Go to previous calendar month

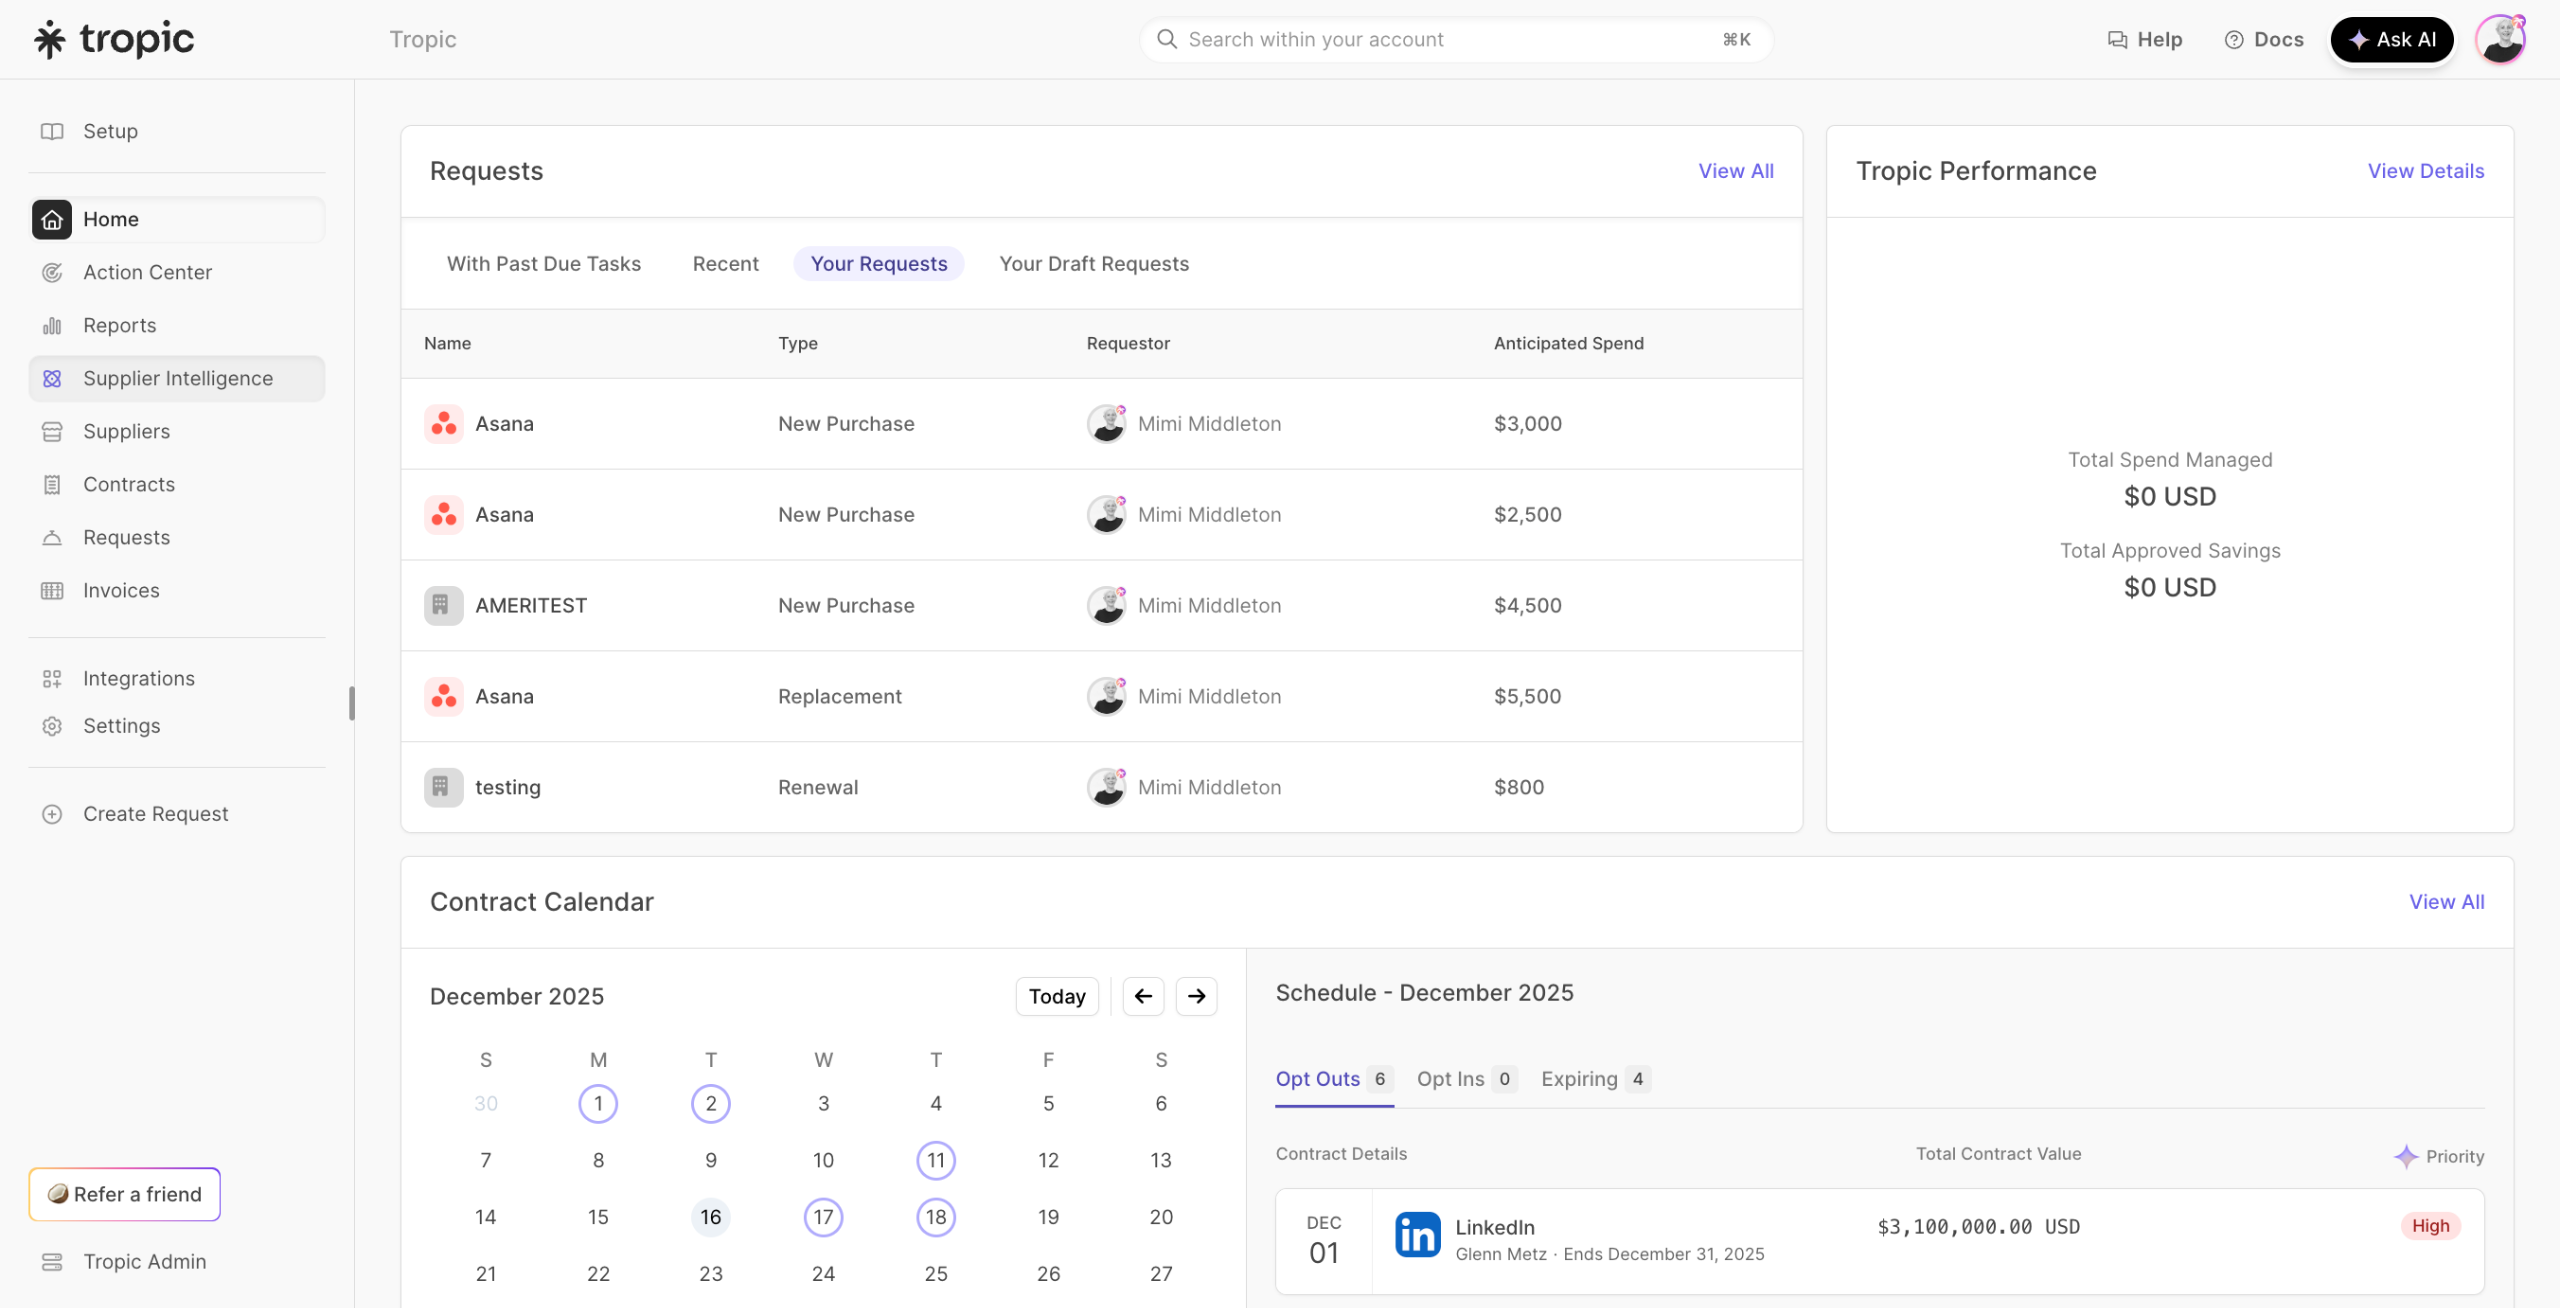pos(1143,996)
